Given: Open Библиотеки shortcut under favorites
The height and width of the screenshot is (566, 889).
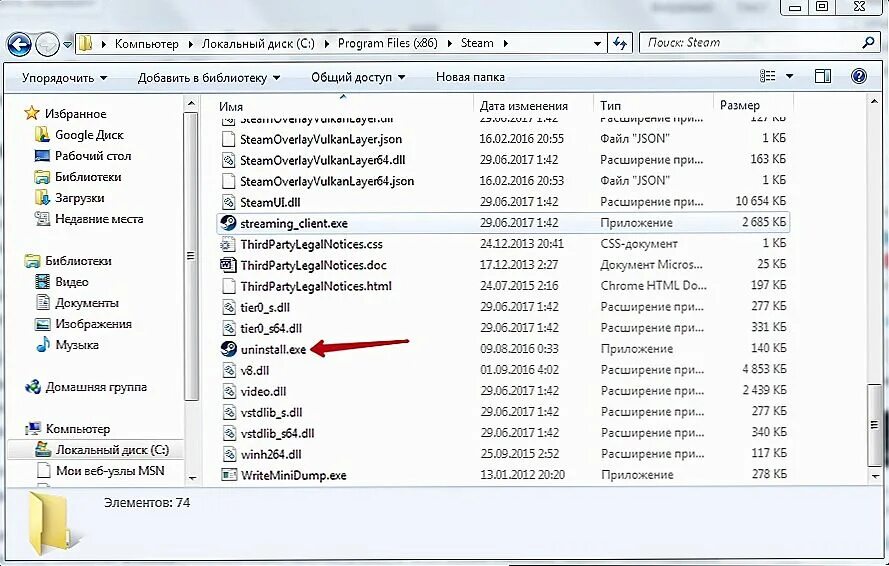Looking at the screenshot, I should [88, 177].
